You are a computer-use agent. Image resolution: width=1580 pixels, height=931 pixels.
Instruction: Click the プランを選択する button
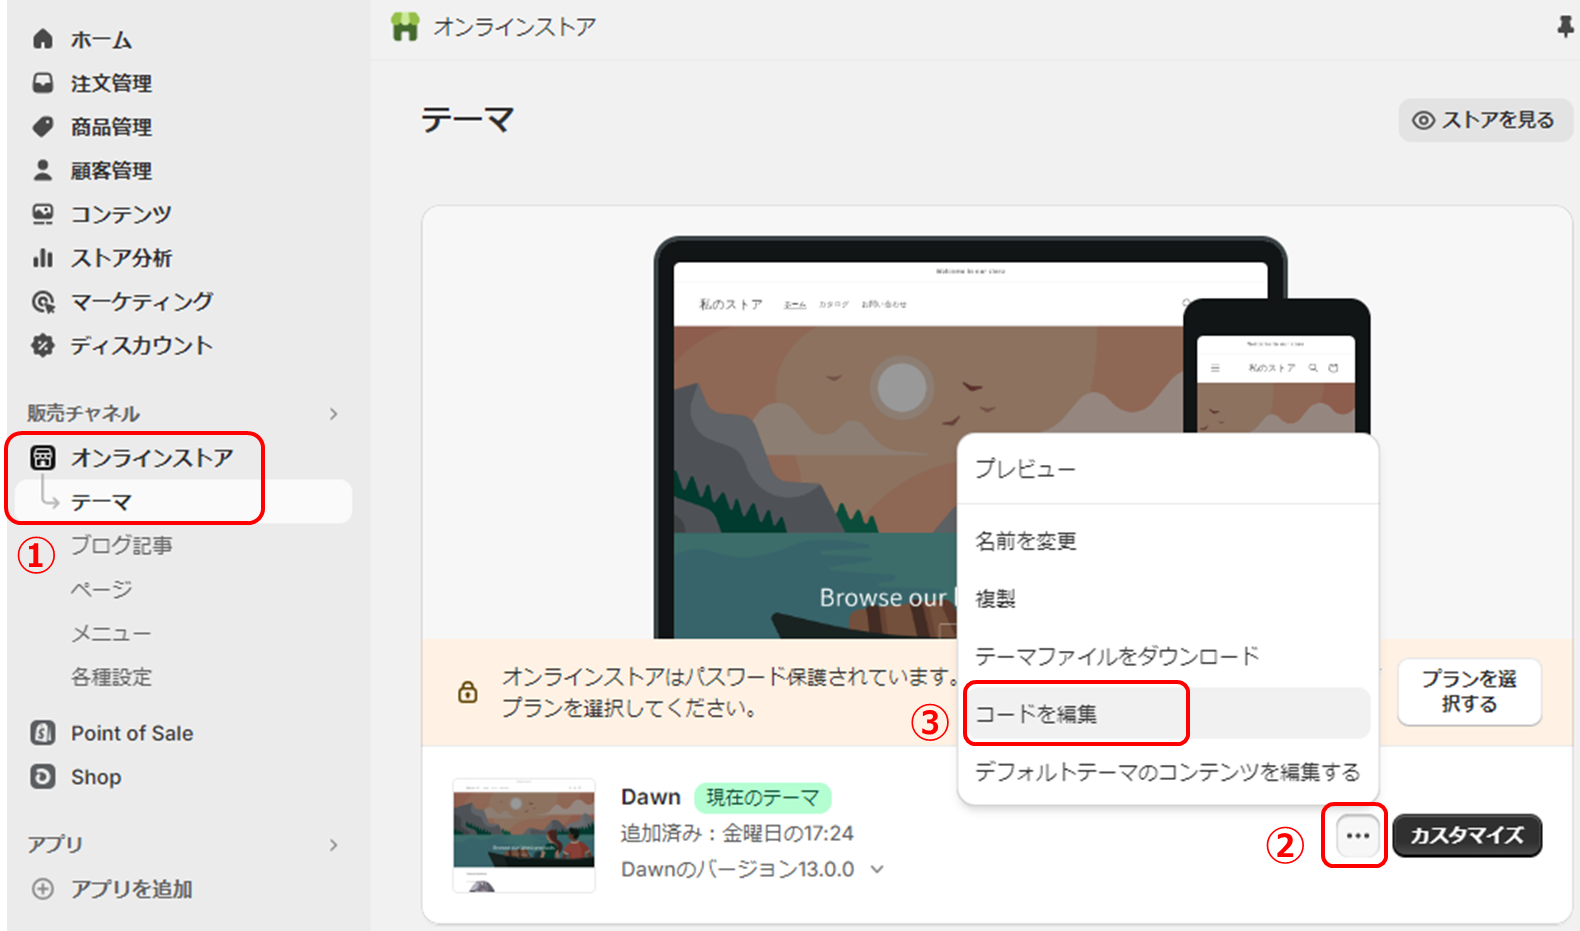1469,691
